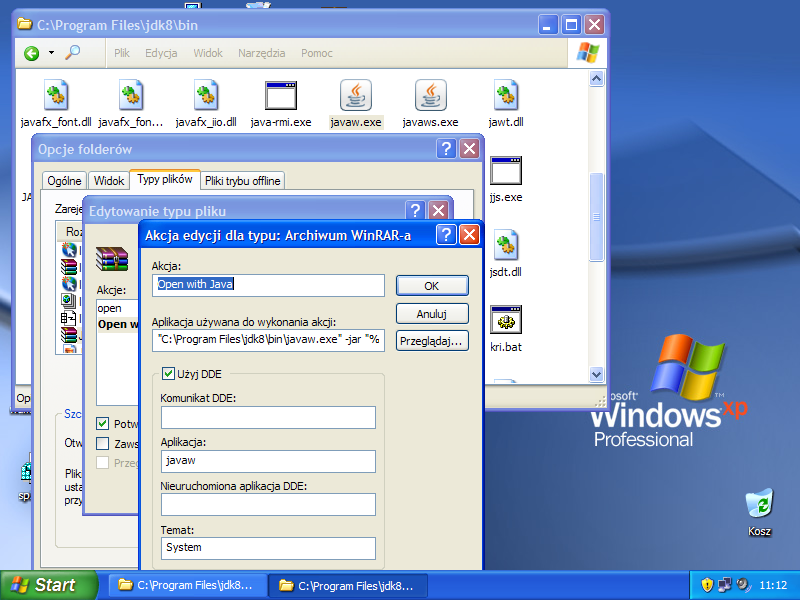
Task: Switch to the Pliki trybu offline tab
Action: (242, 181)
